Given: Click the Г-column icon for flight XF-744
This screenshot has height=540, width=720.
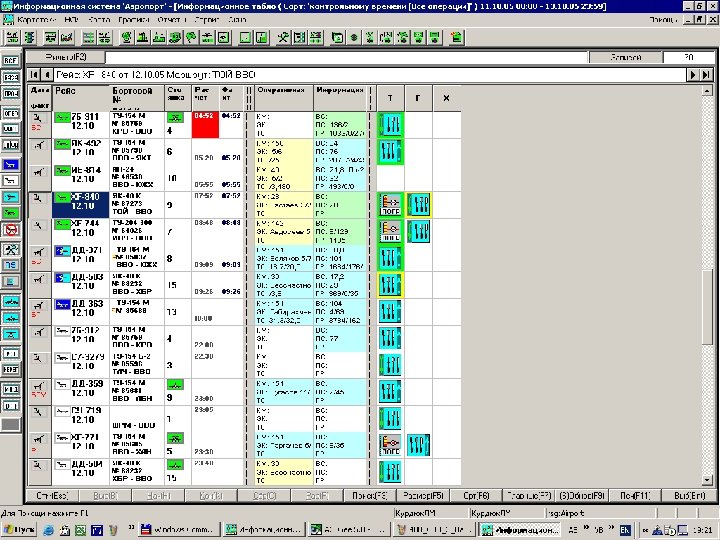Looking at the screenshot, I should click(418, 231).
